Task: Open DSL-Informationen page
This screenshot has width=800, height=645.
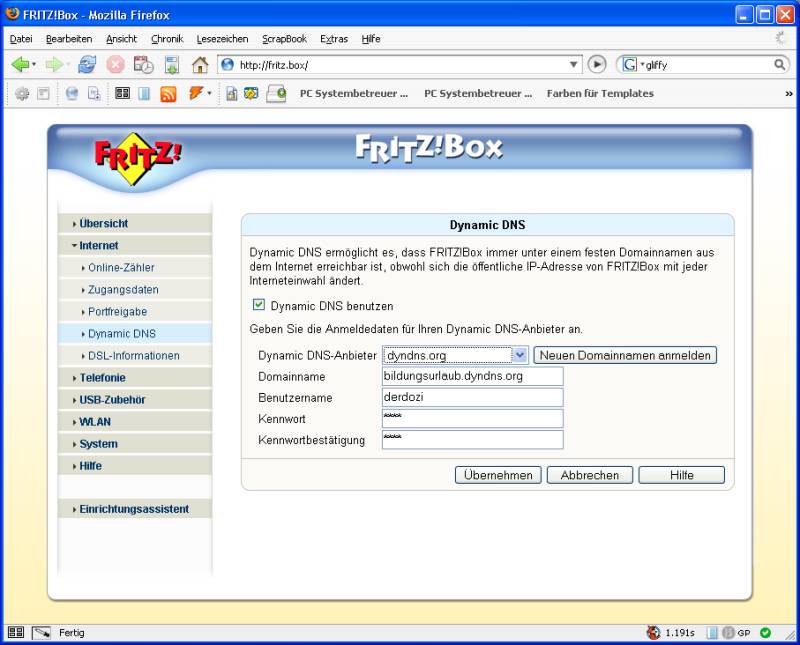Action: [135, 356]
